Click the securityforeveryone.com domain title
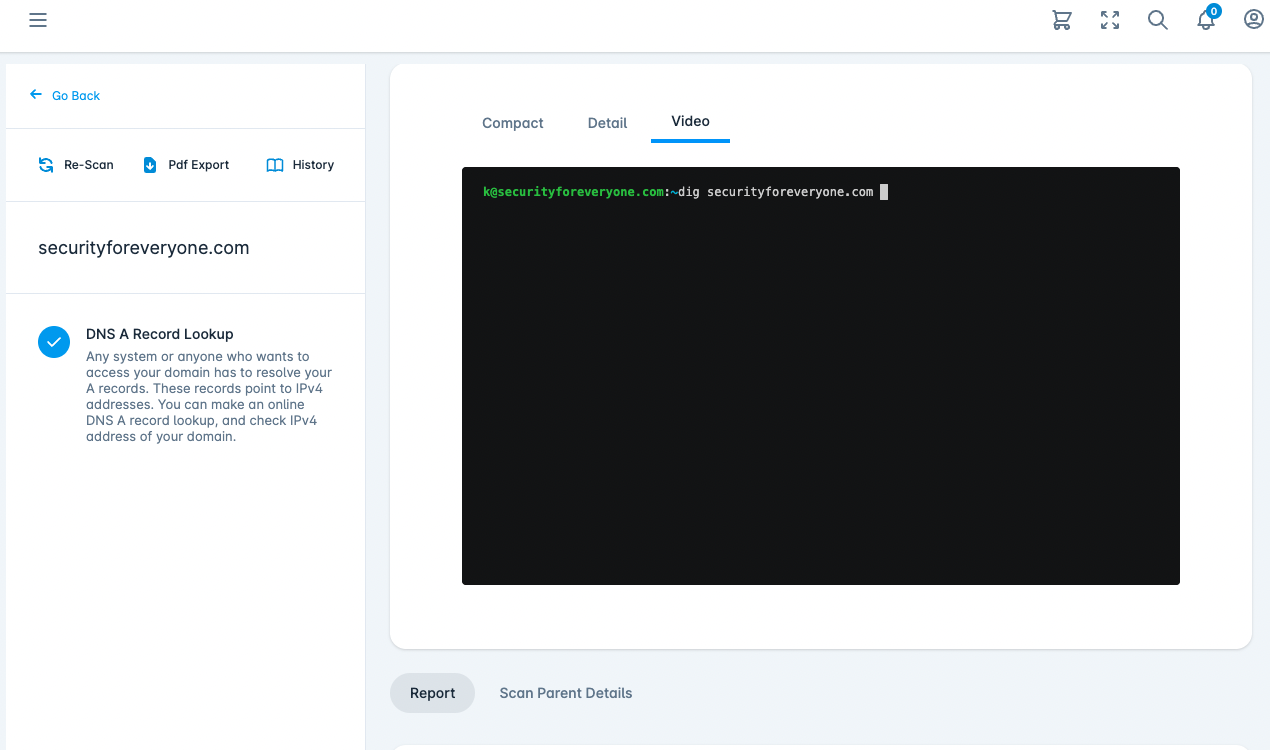1270x750 pixels. pyautogui.click(x=144, y=248)
